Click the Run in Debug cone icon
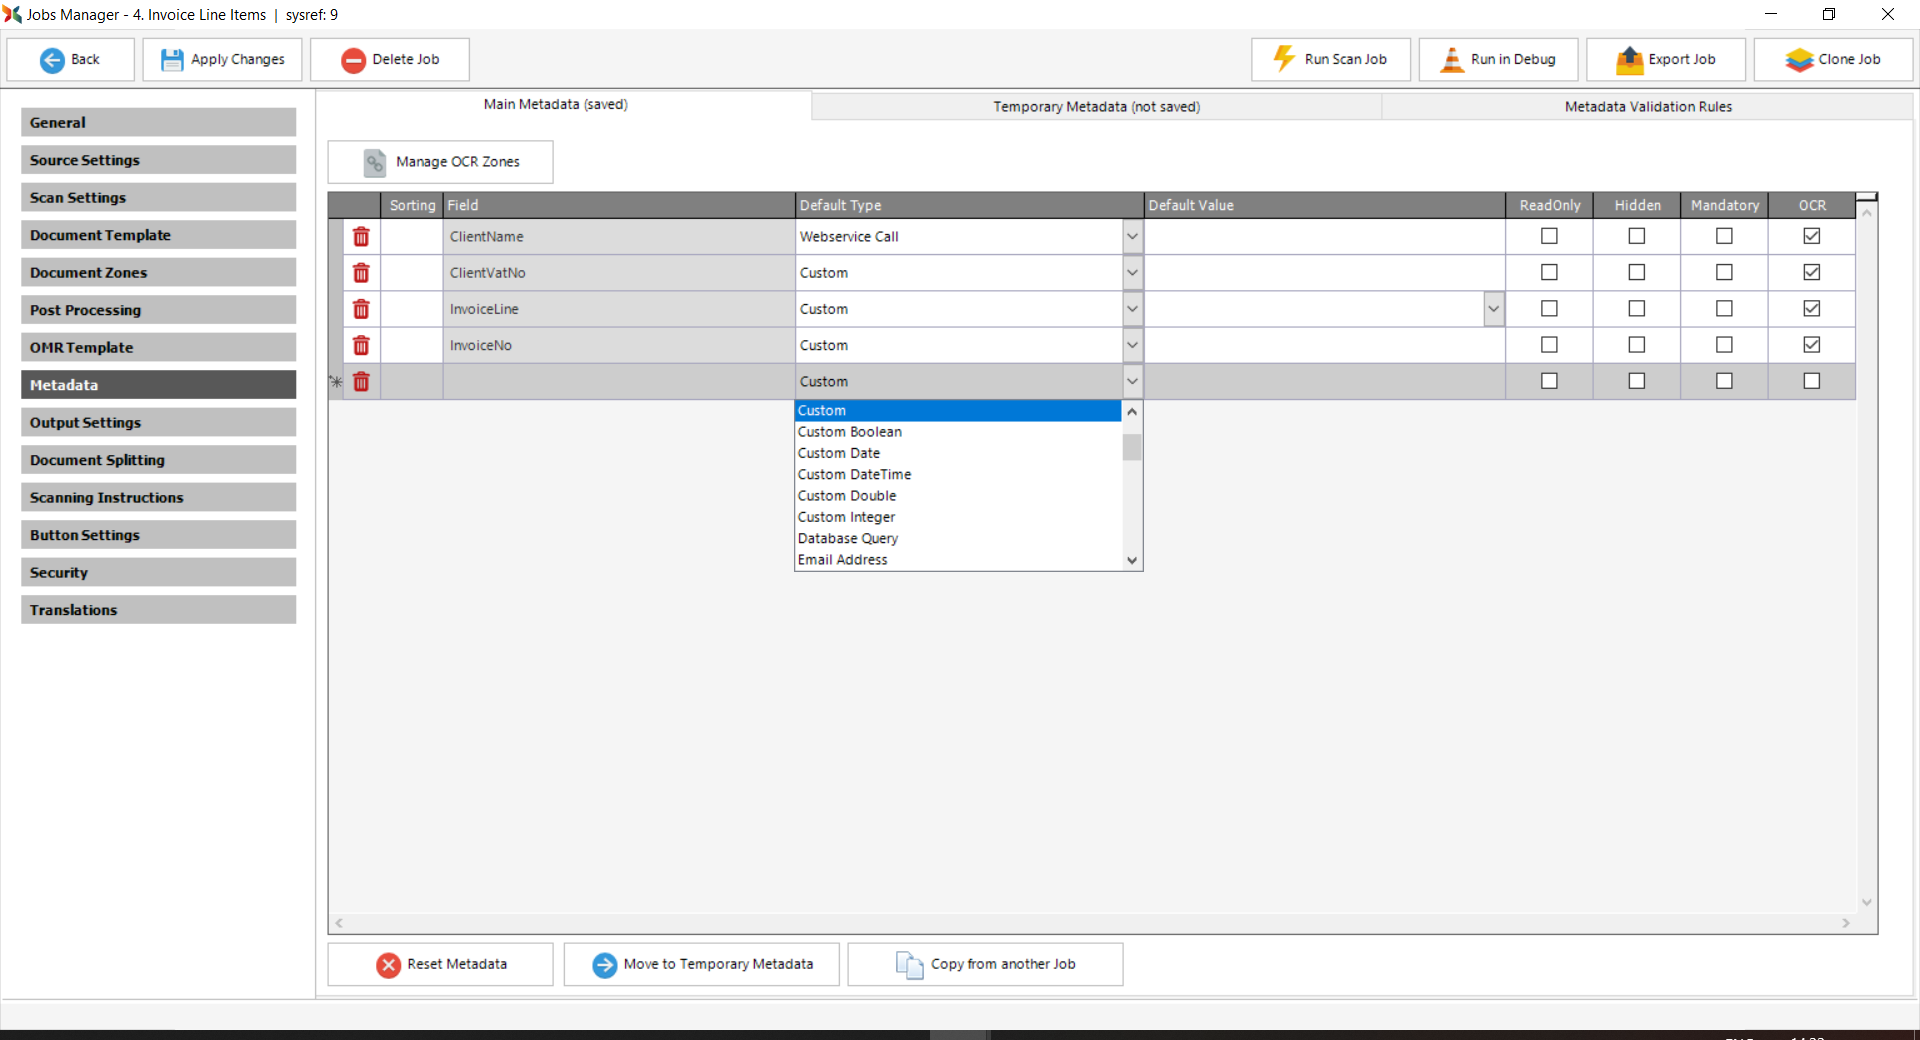This screenshot has height=1040, width=1920. coord(1451,60)
